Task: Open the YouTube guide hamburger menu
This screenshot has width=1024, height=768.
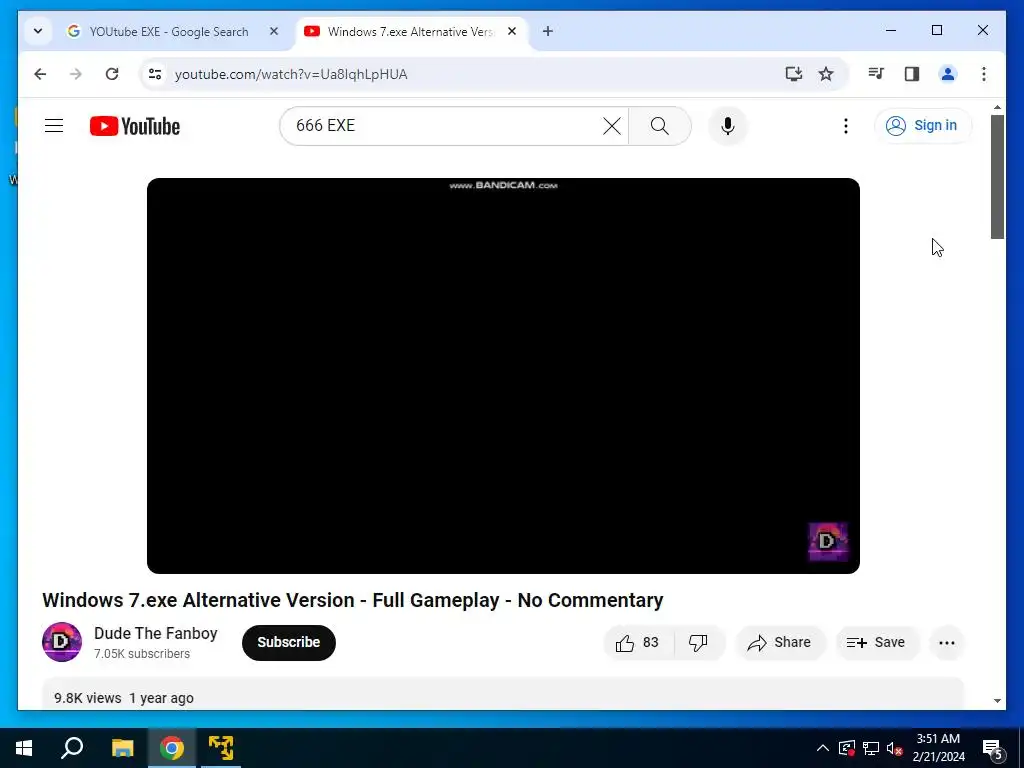Action: pyautogui.click(x=54, y=125)
